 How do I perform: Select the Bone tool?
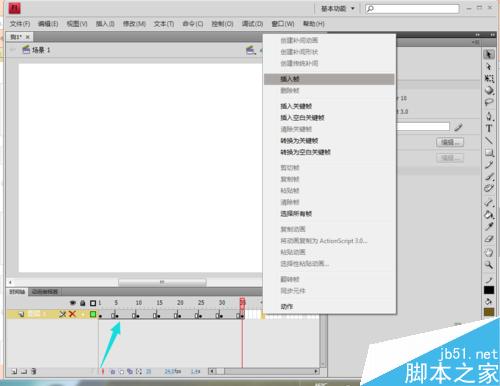pyautogui.click(x=489, y=202)
